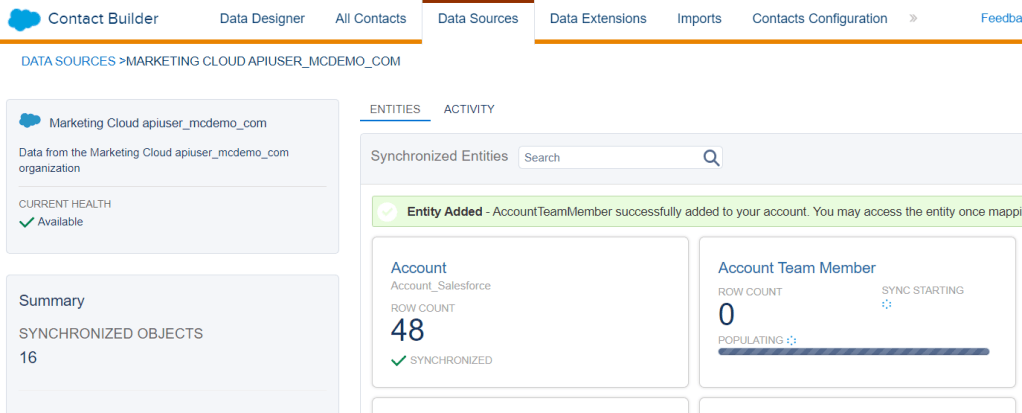The image size is (1022, 413).
Task: Expand the more tabs double-chevron
Action: tap(913, 19)
